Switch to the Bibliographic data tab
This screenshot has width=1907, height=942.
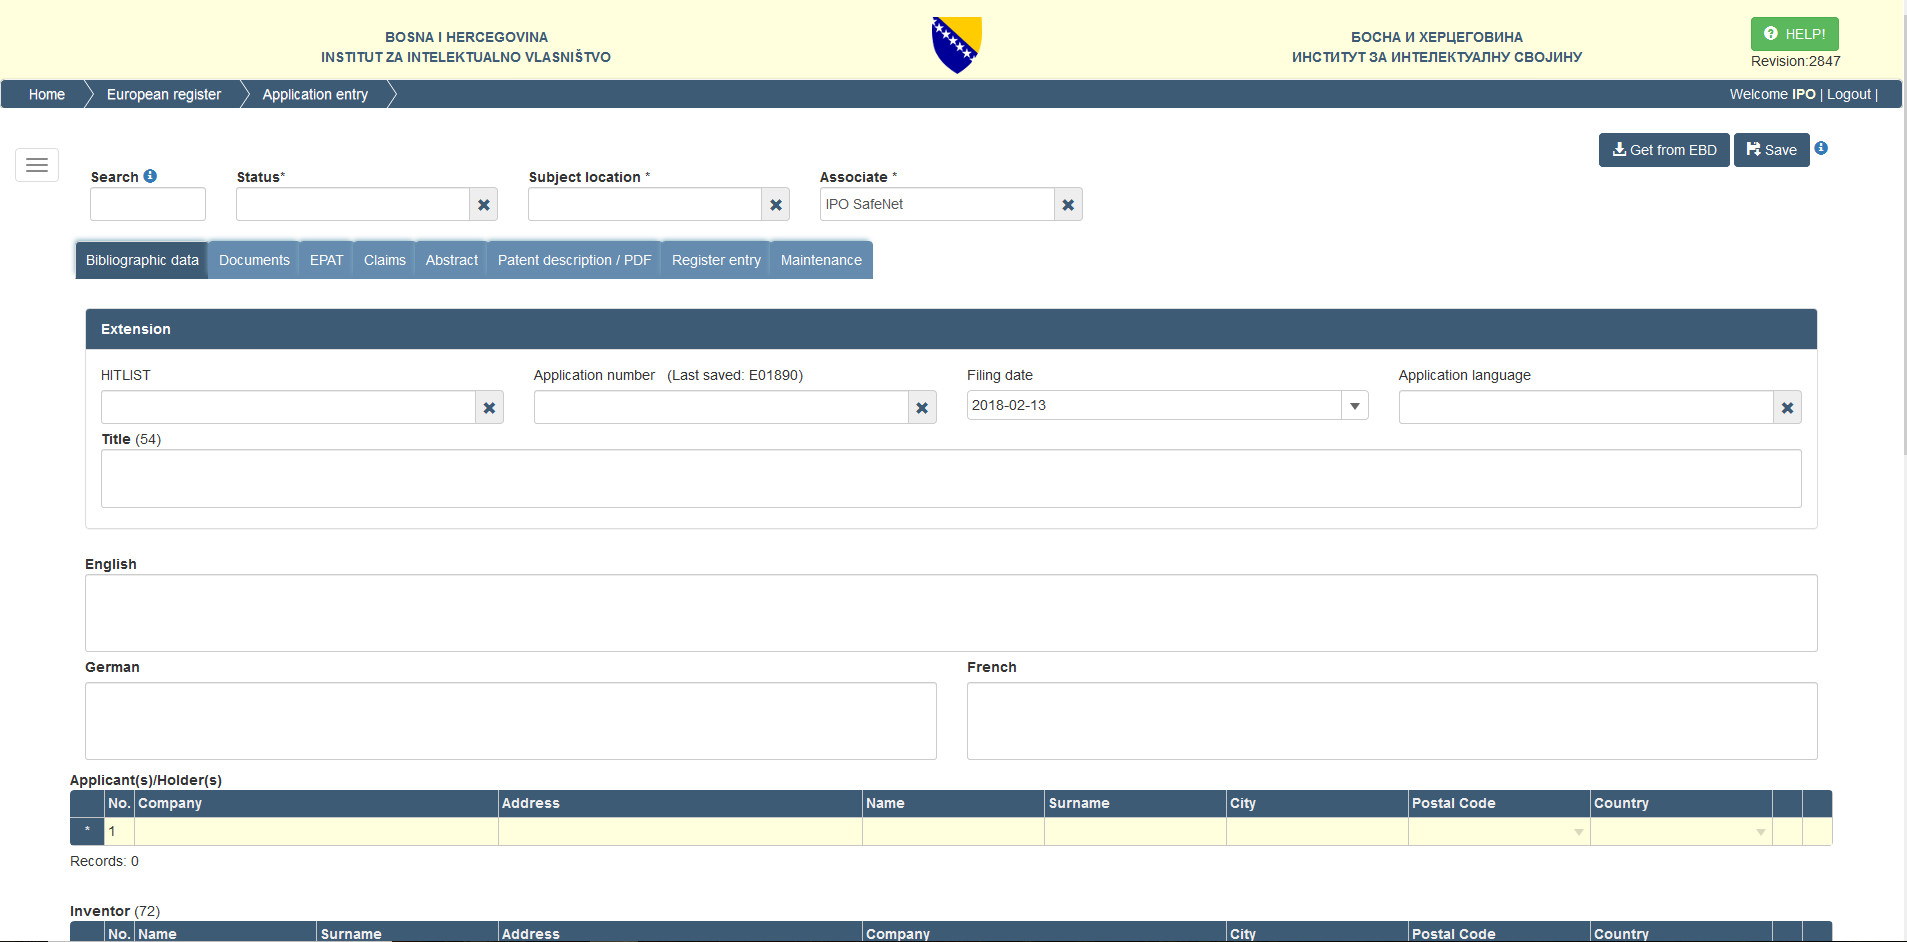coord(142,260)
